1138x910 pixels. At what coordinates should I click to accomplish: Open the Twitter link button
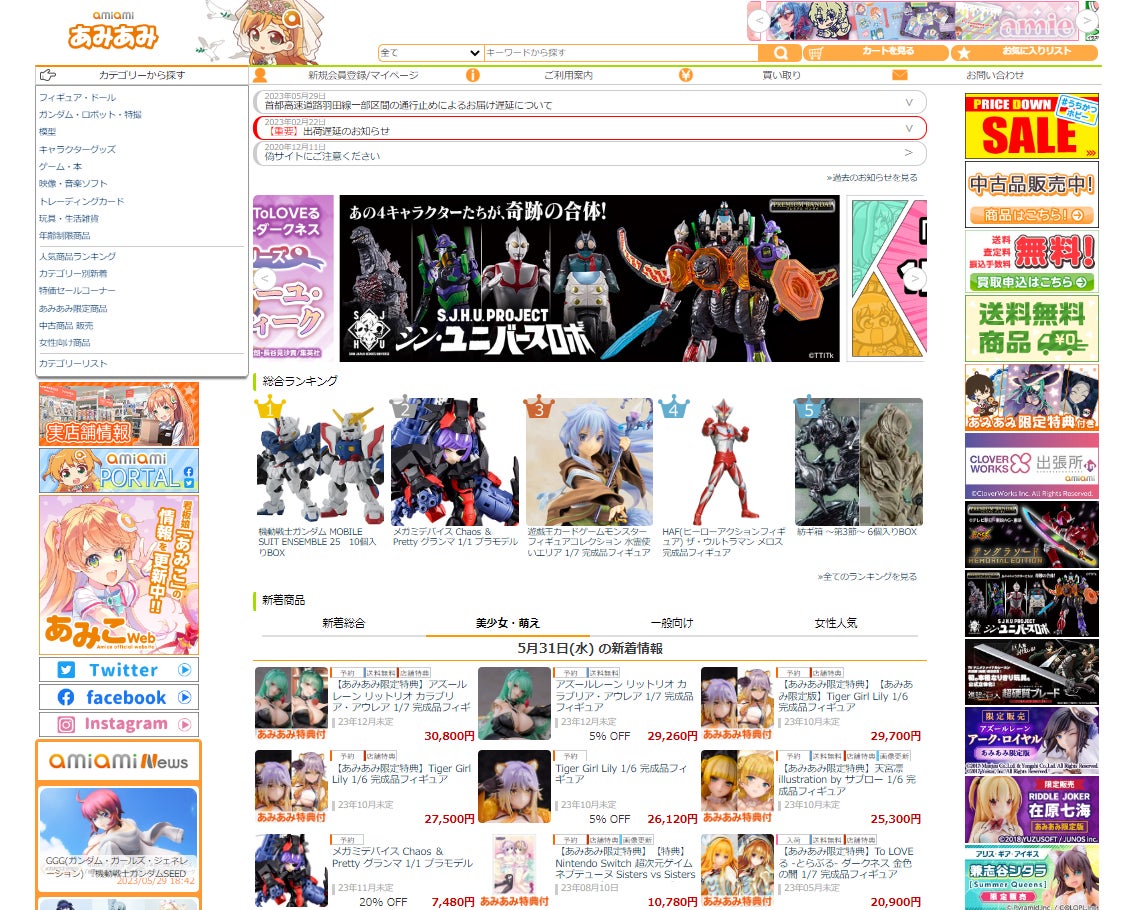119,670
